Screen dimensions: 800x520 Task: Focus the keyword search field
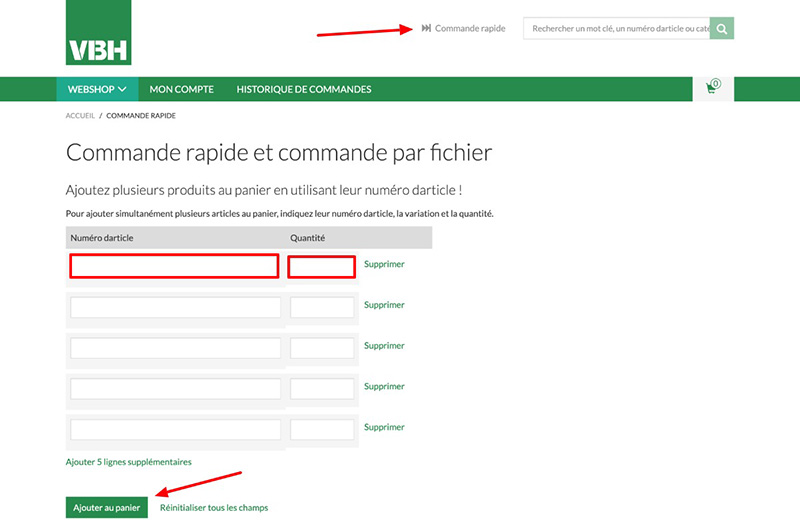pos(616,29)
